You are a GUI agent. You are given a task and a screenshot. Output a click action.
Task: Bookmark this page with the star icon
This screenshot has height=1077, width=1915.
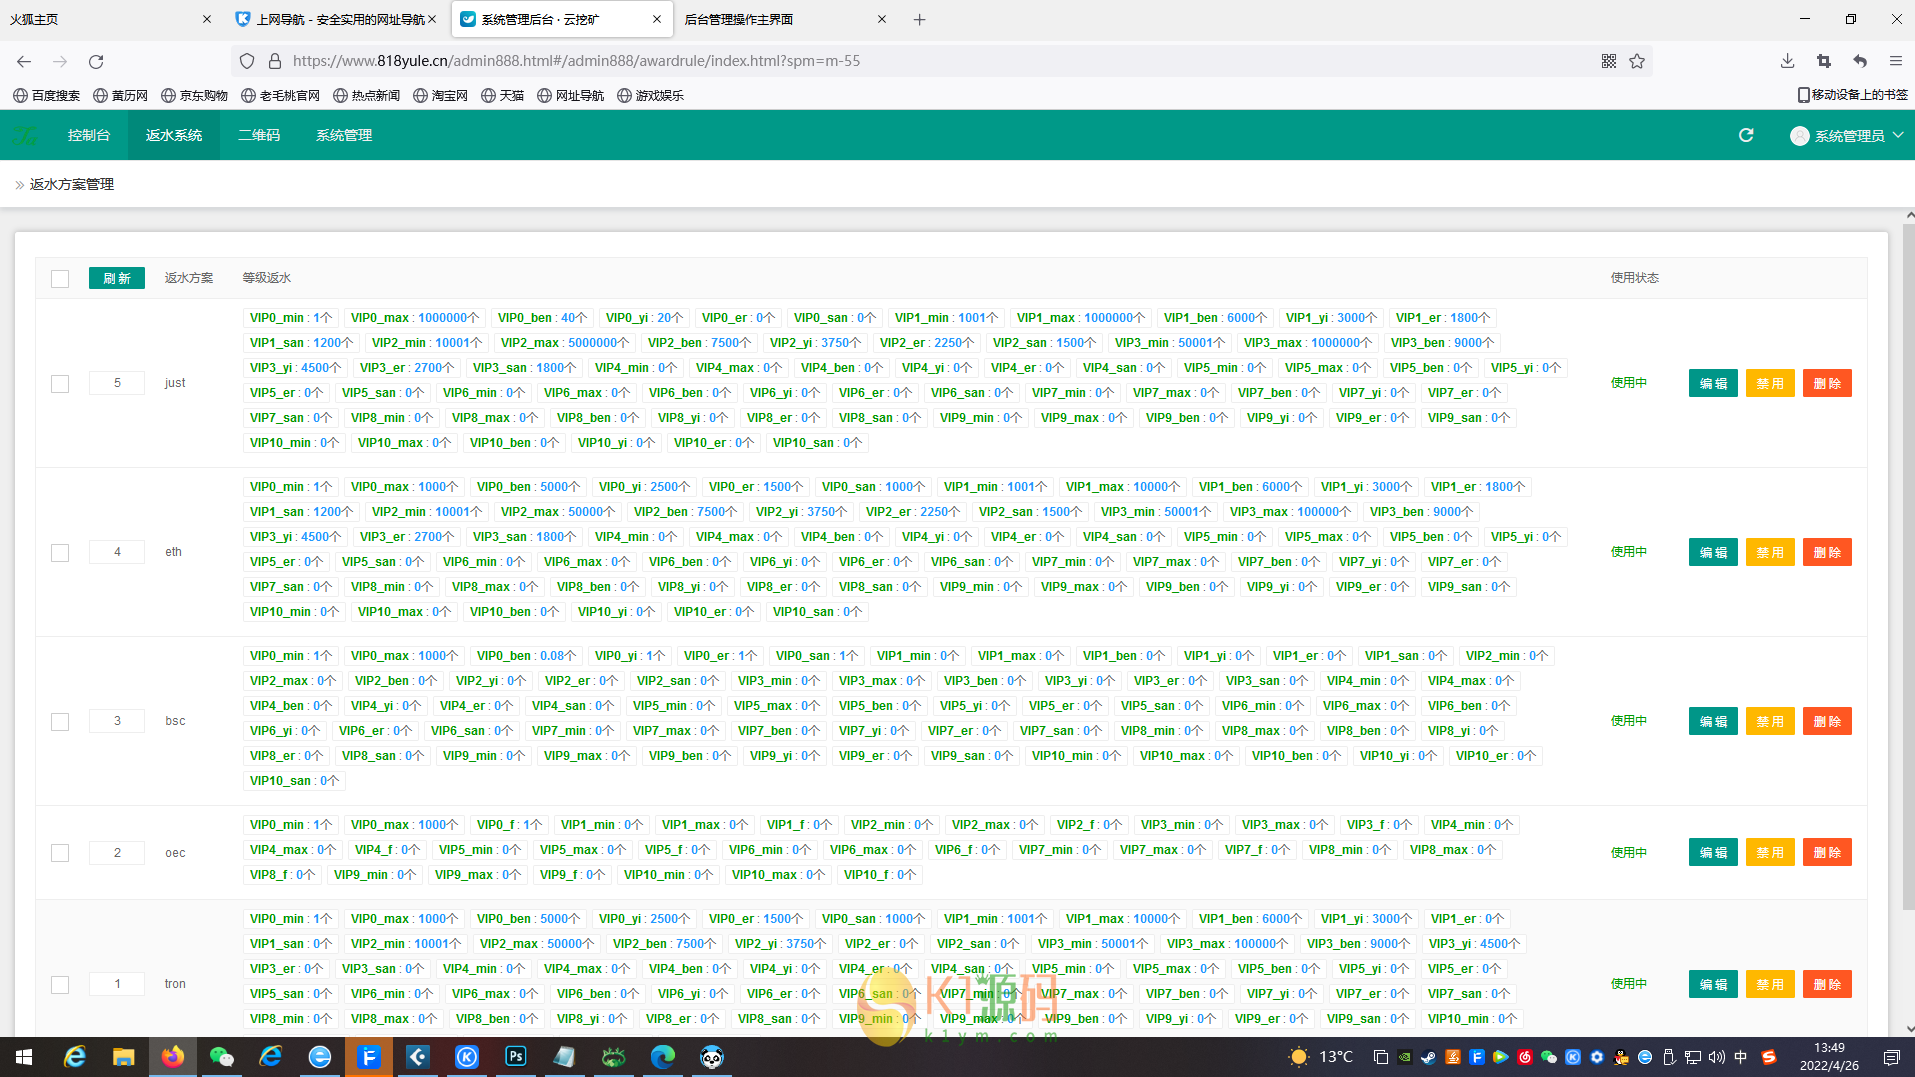pos(1637,61)
